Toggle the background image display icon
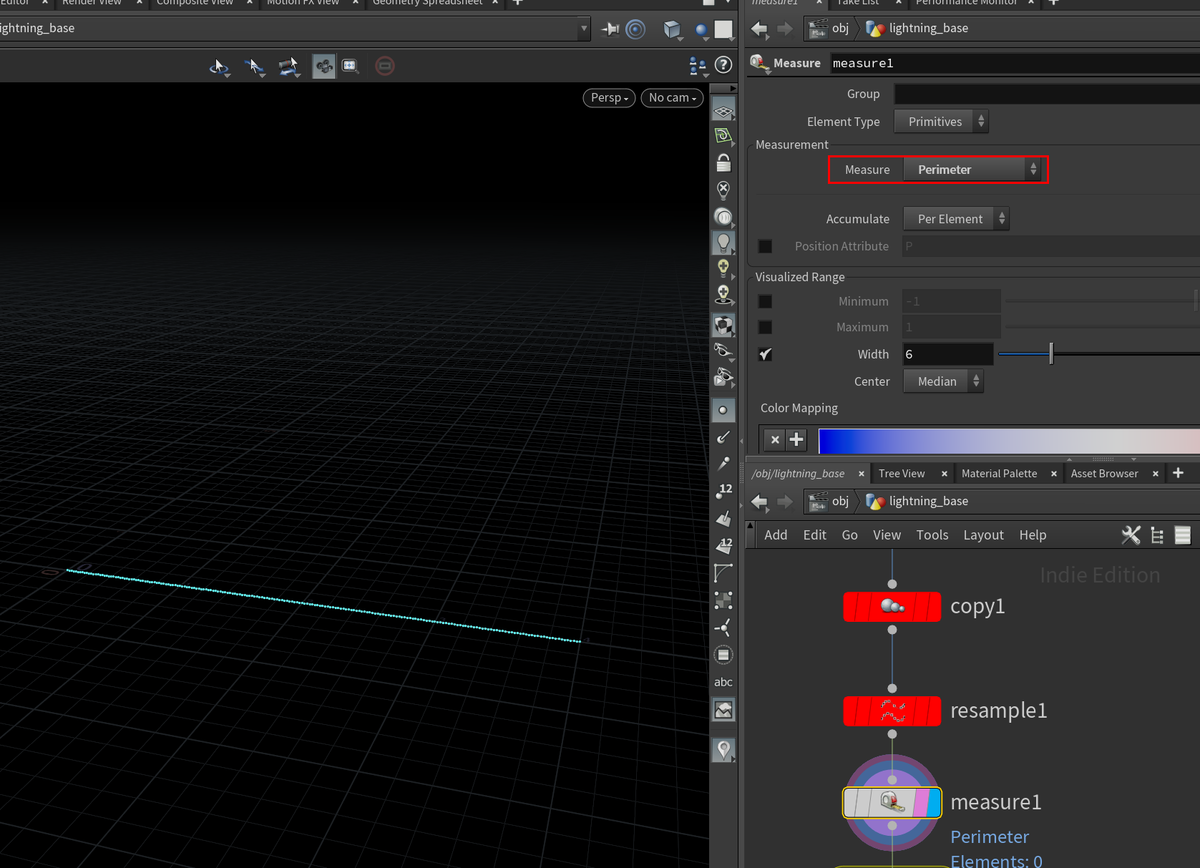This screenshot has height=868, width=1200. tap(723, 710)
